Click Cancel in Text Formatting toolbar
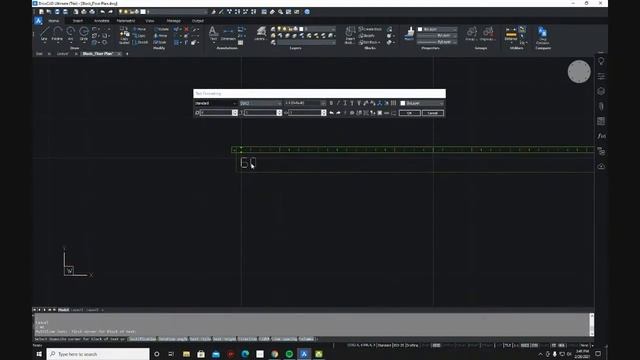Image resolution: width=640 pixels, height=360 pixels. [x=433, y=113]
